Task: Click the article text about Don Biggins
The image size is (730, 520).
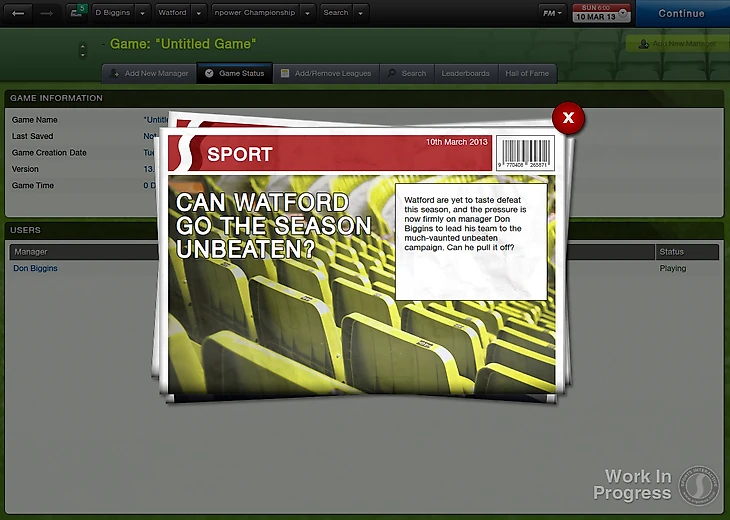Action: 465,224
